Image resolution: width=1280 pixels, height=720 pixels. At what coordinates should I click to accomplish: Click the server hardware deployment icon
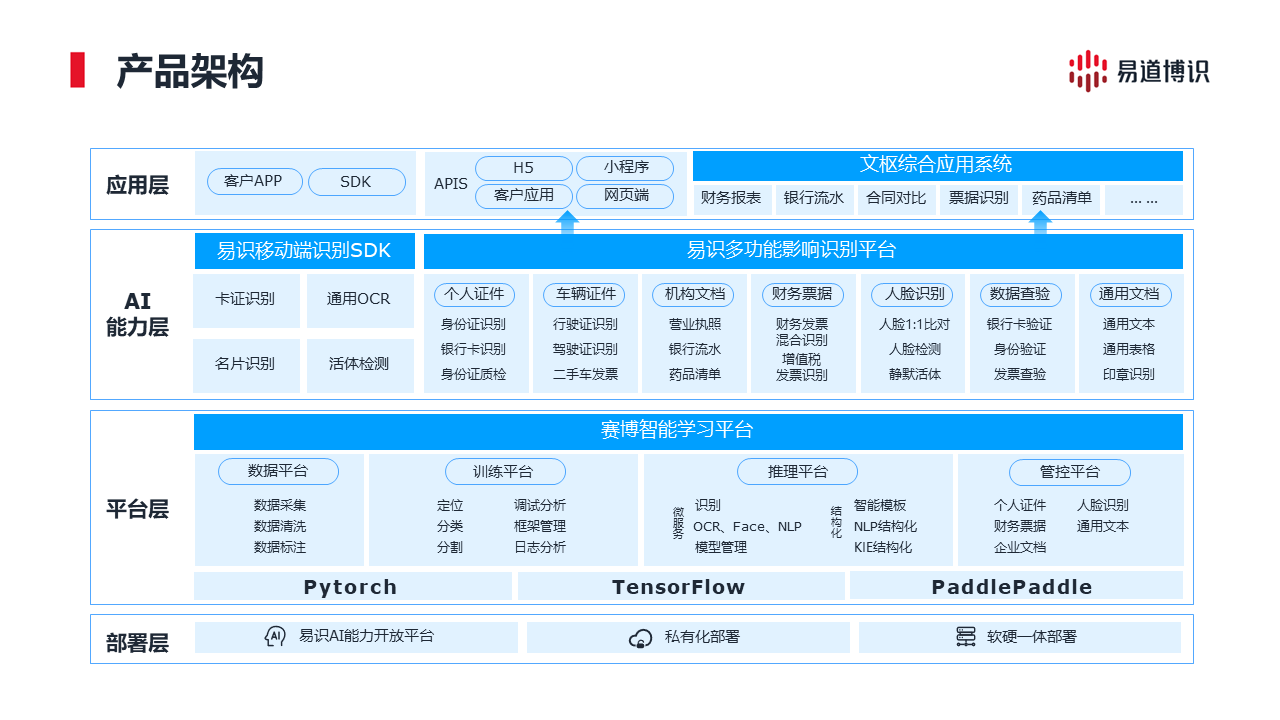(966, 637)
